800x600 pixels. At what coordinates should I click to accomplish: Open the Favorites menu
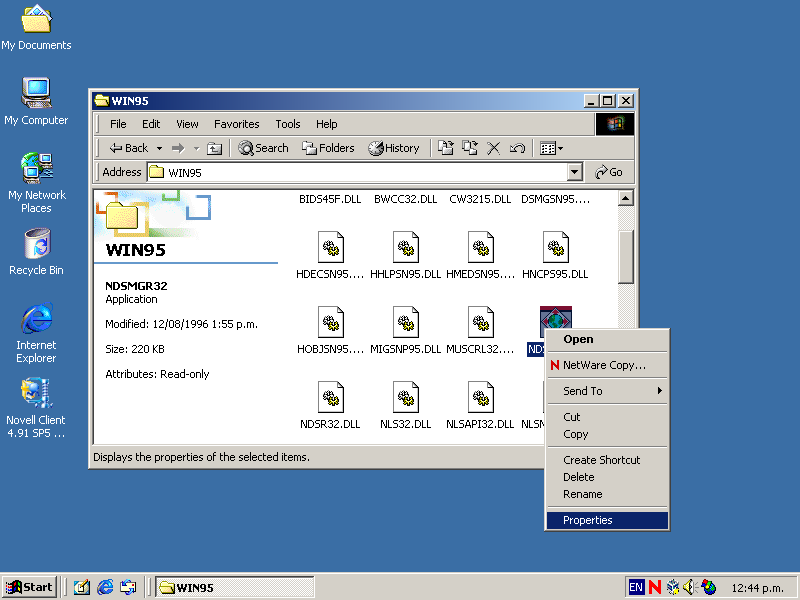coord(237,124)
